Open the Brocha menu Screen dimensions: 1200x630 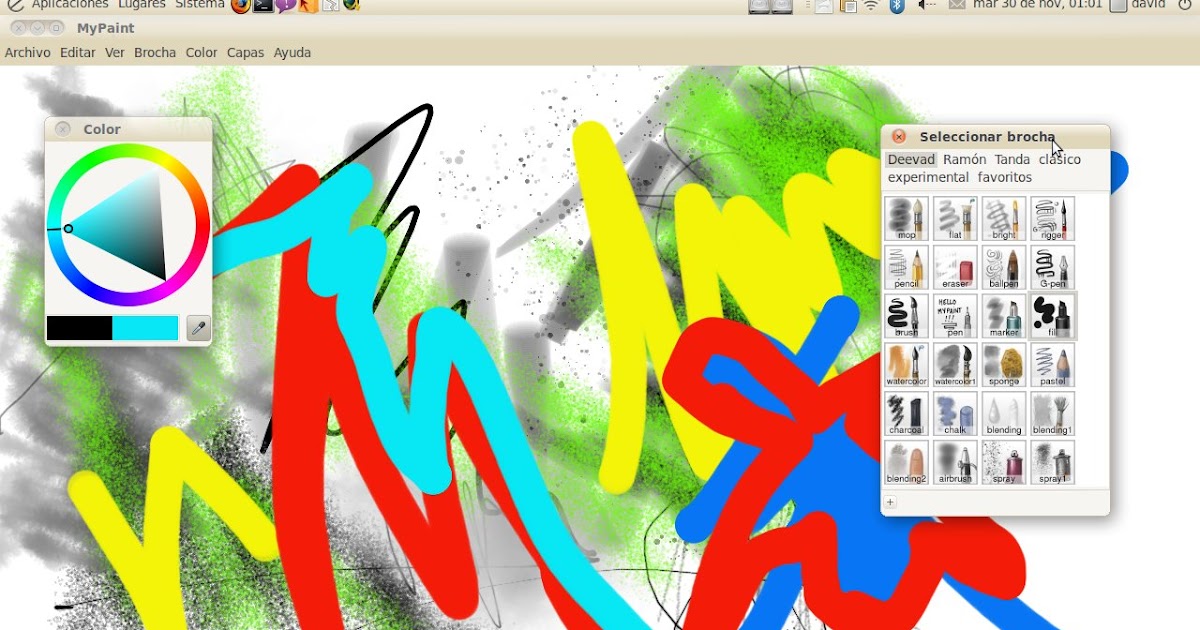(155, 52)
